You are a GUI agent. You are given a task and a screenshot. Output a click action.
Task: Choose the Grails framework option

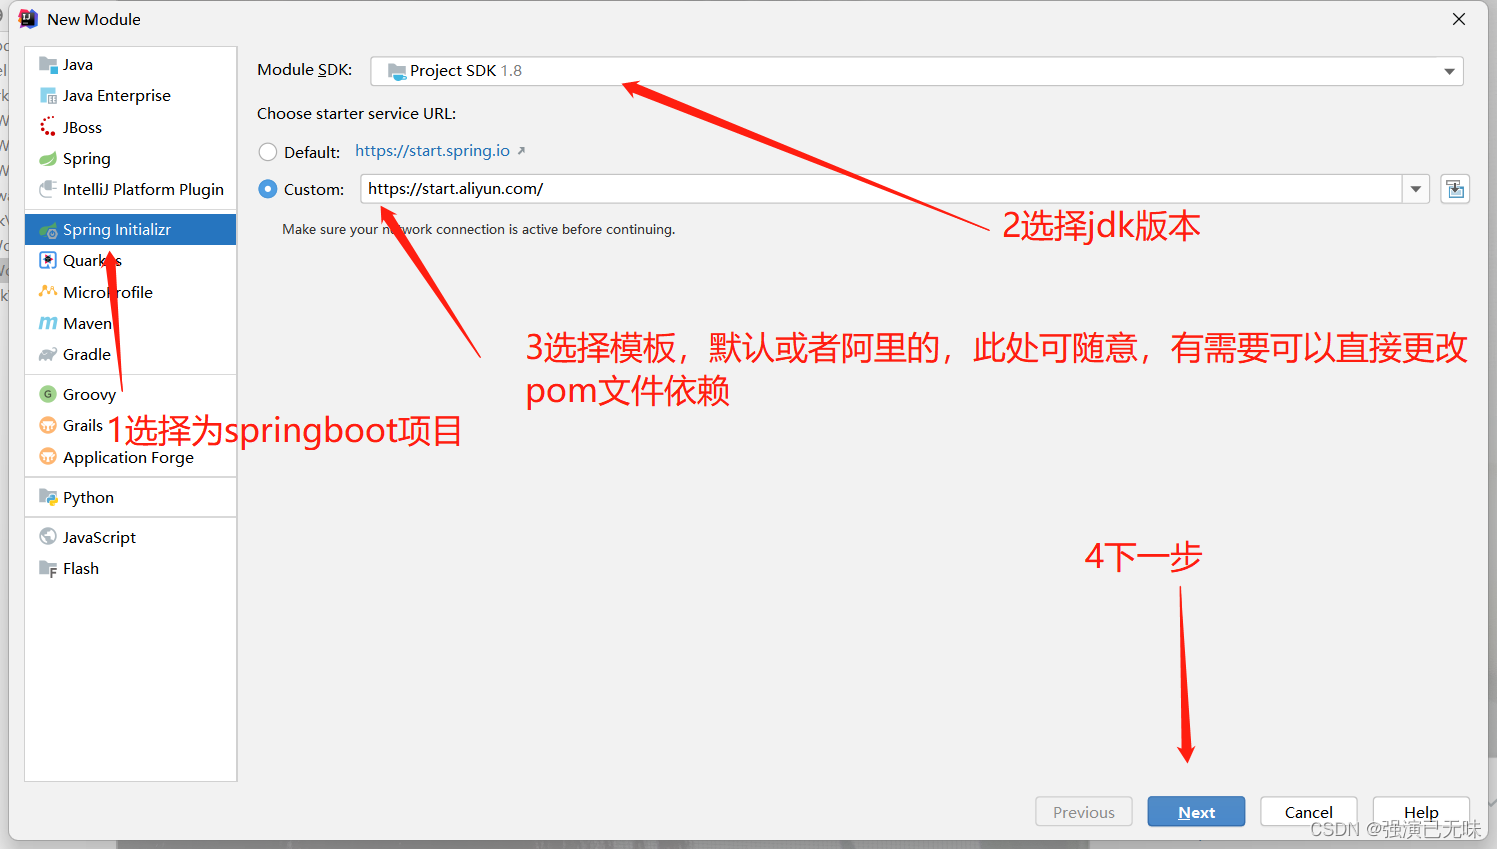tap(81, 425)
